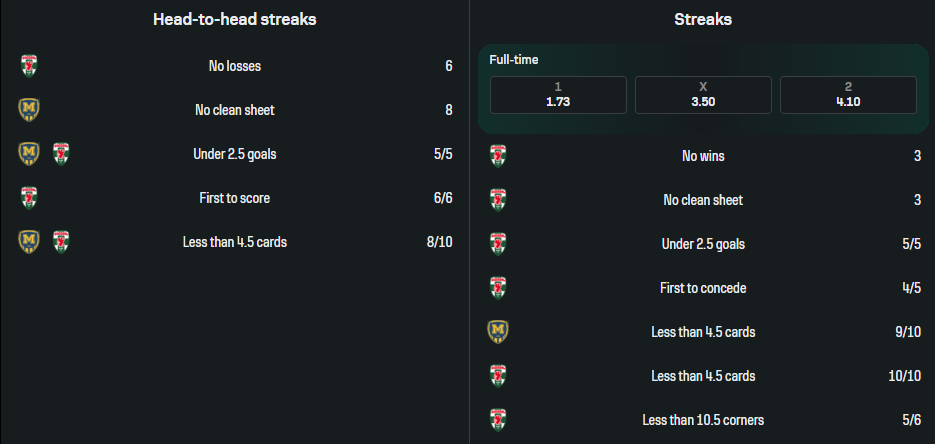Click the red-green team crest beside No losses
935x444 pixels.
[x=29, y=66]
